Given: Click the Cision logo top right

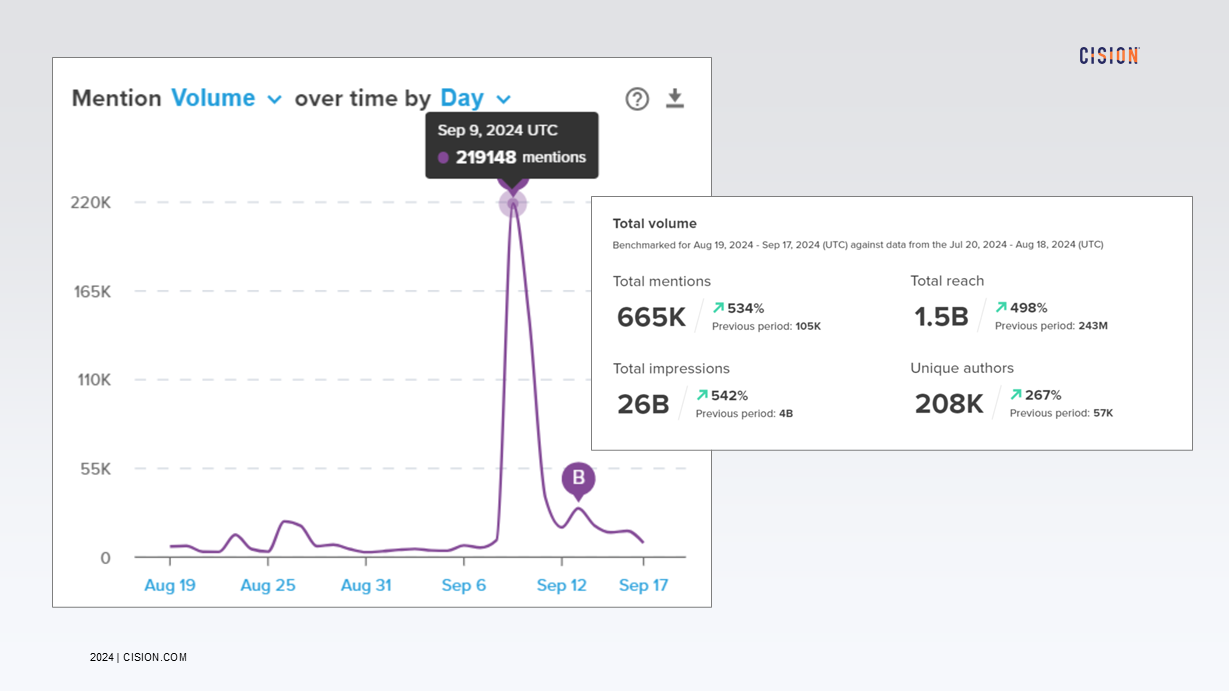Looking at the screenshot, I should pyautogui.click(x=1108, y=57).
